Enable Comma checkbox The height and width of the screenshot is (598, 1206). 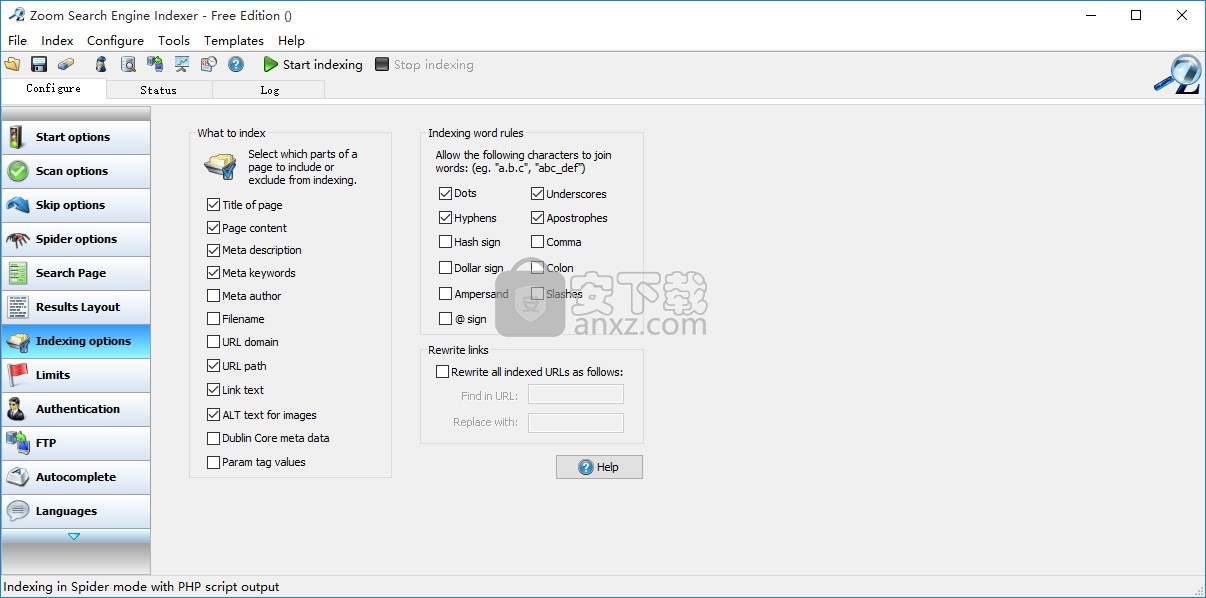pos(537,241)
